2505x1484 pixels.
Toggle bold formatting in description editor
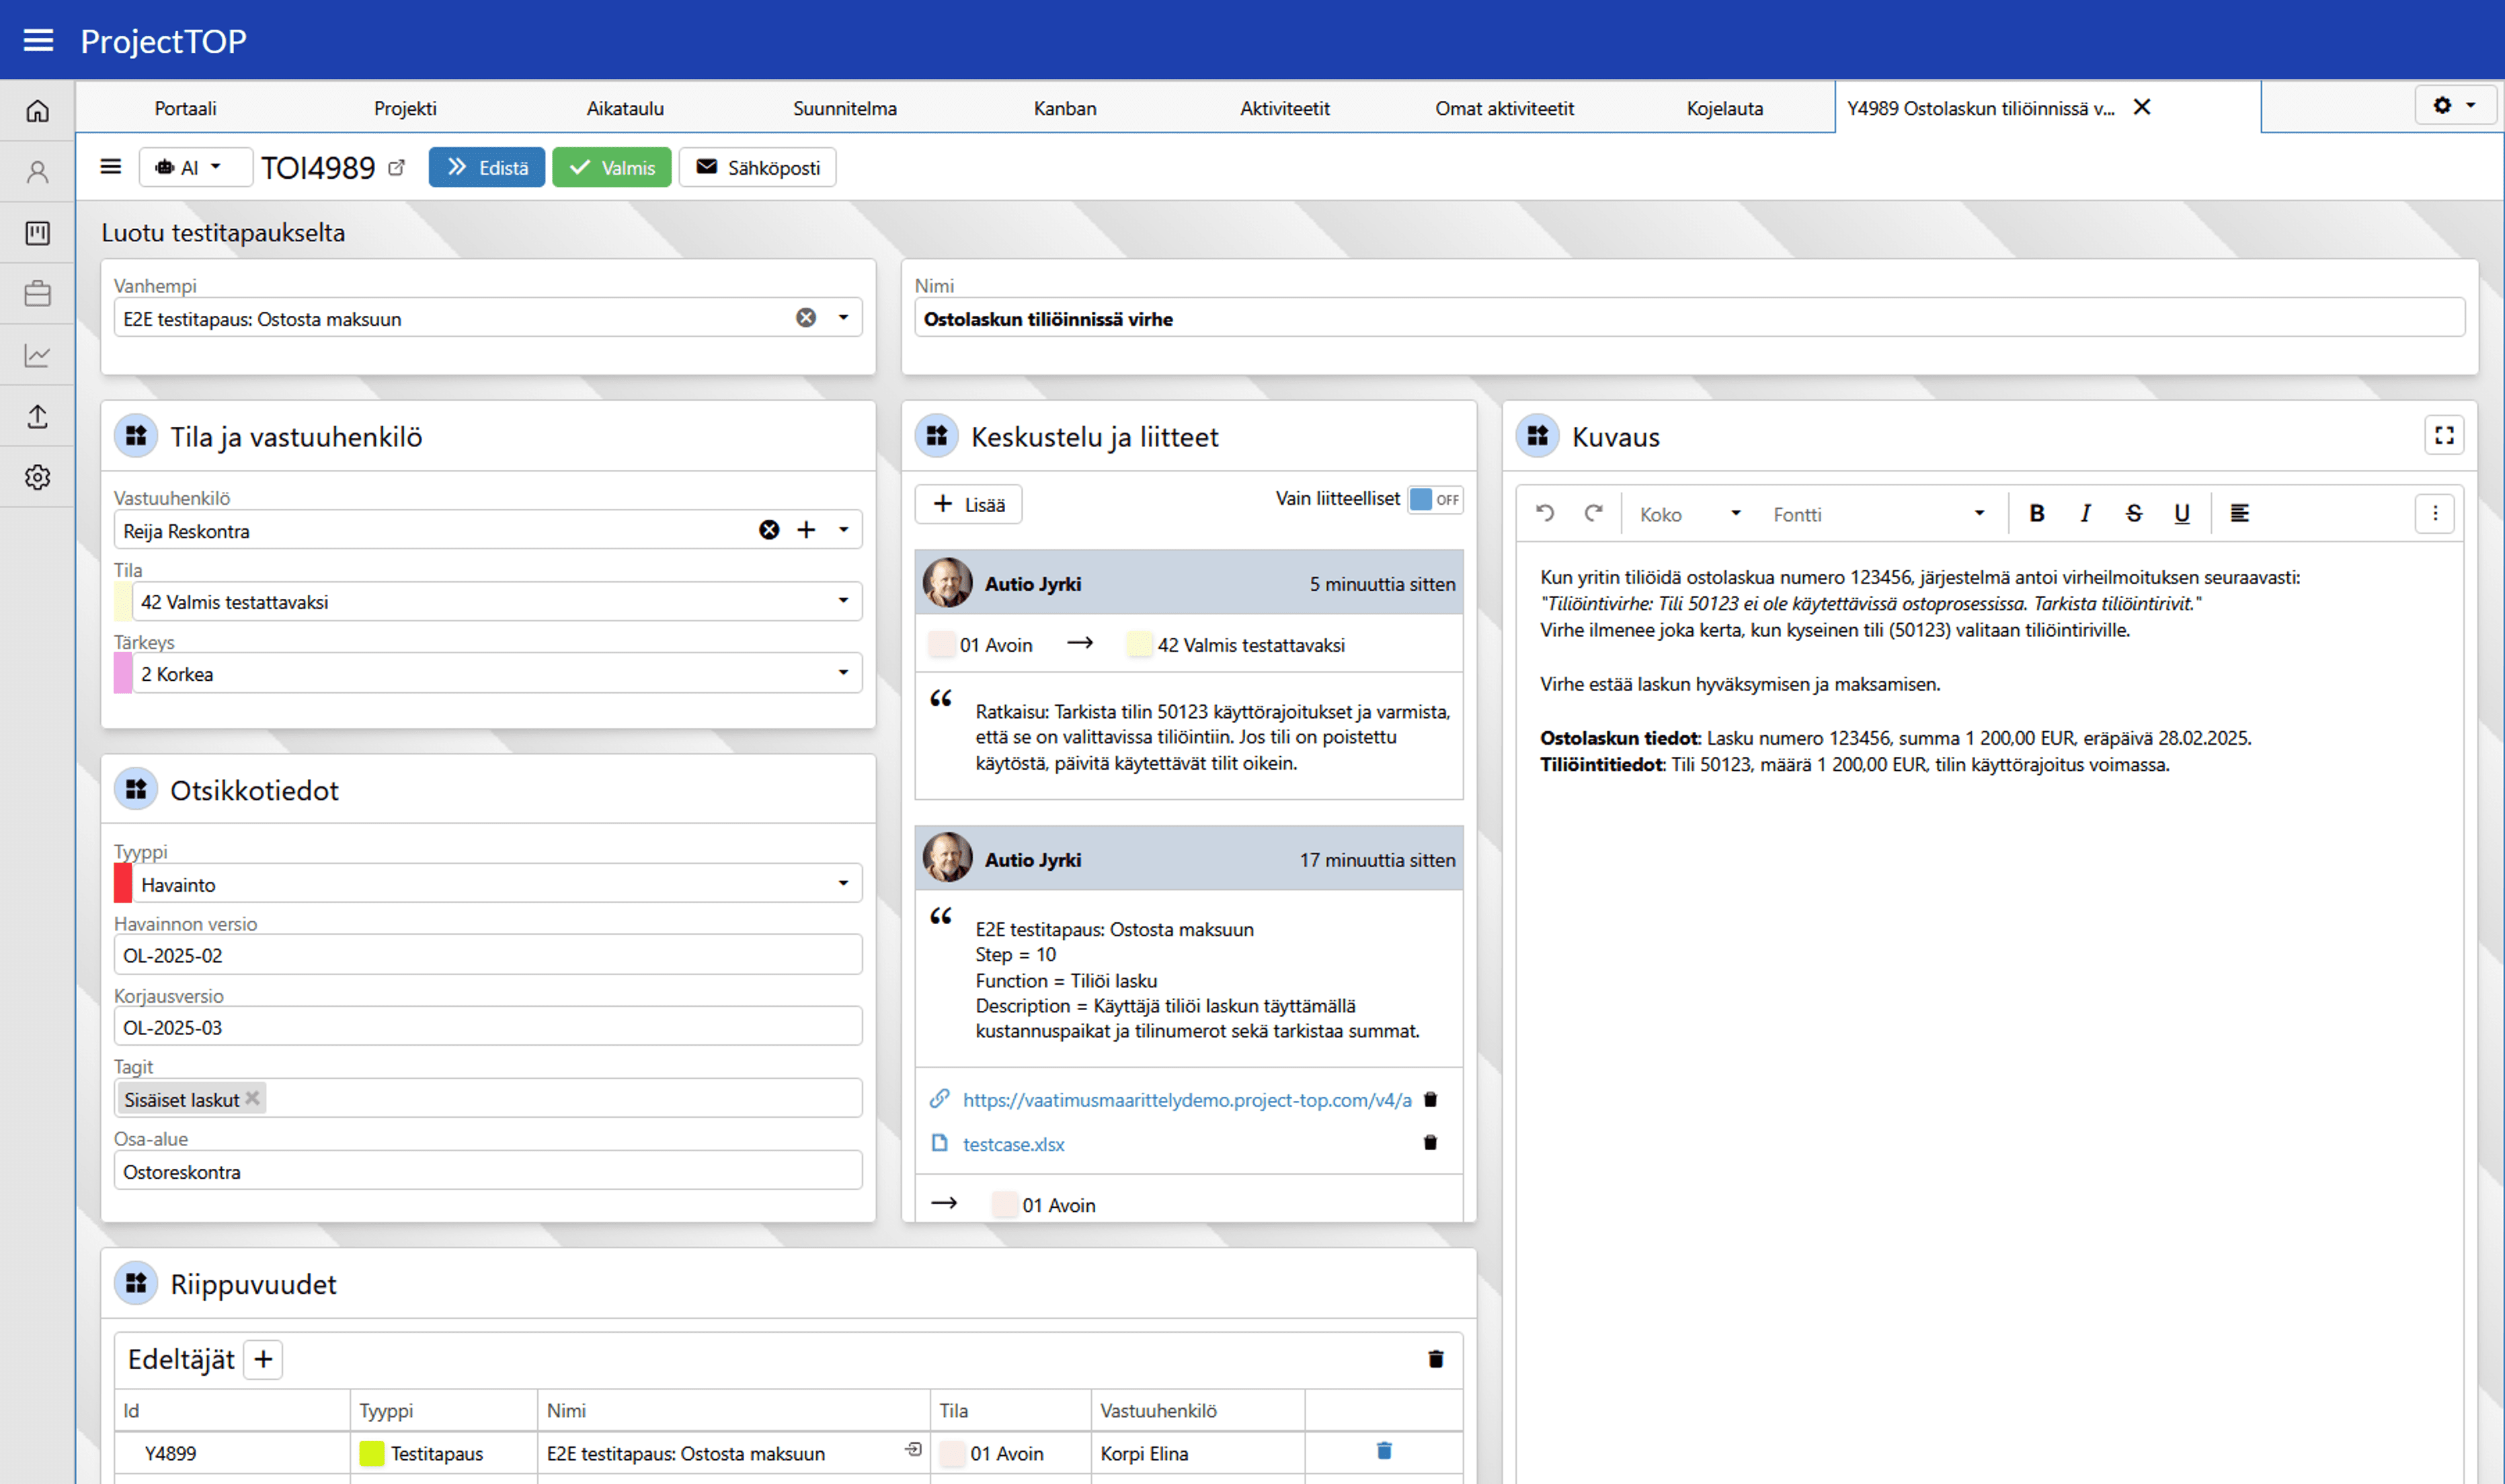click(2036, 513)
